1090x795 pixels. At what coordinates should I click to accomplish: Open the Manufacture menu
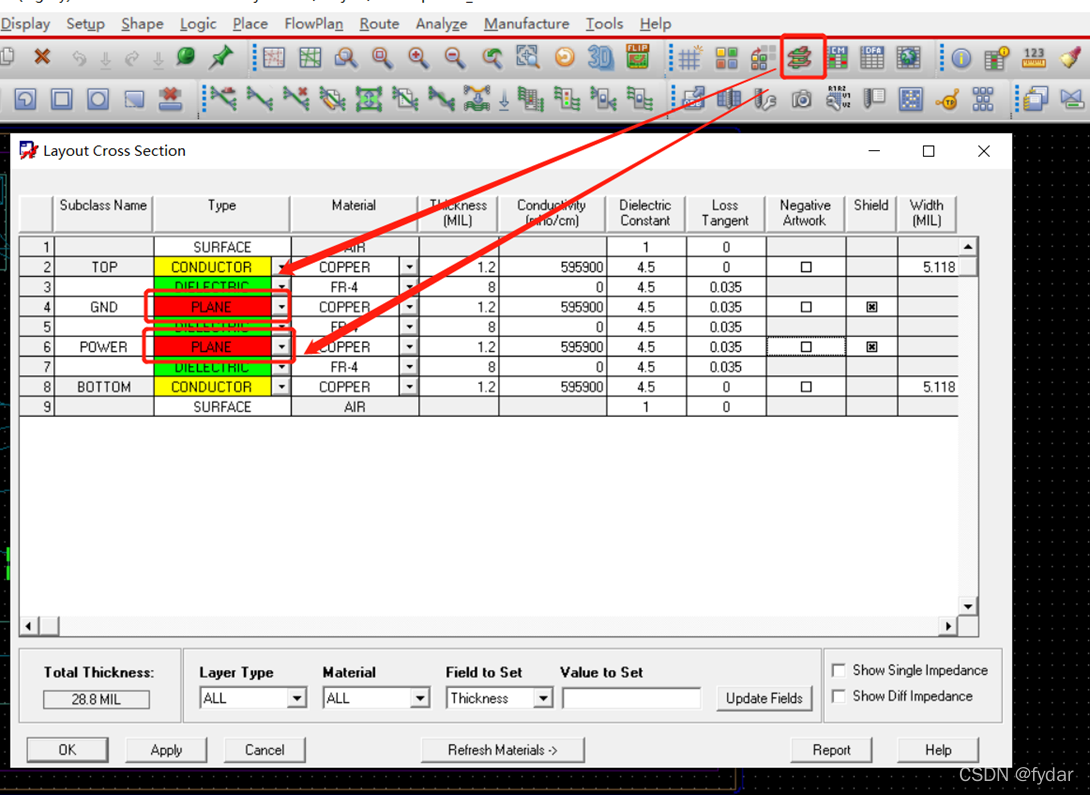coord(526,24)
